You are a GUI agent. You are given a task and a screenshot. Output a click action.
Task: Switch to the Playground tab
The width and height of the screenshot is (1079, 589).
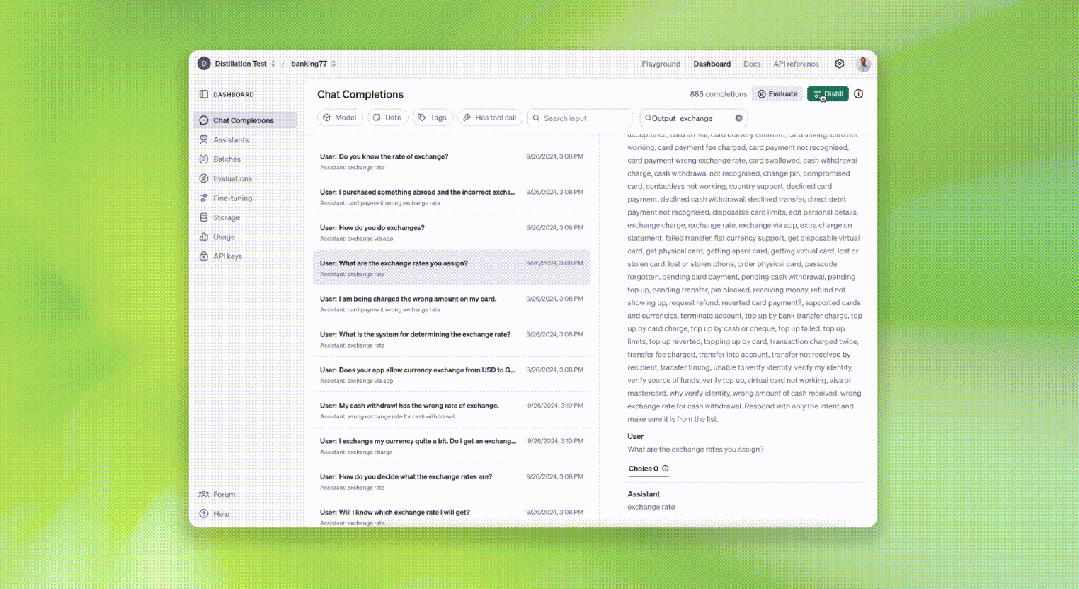point(660,64)
